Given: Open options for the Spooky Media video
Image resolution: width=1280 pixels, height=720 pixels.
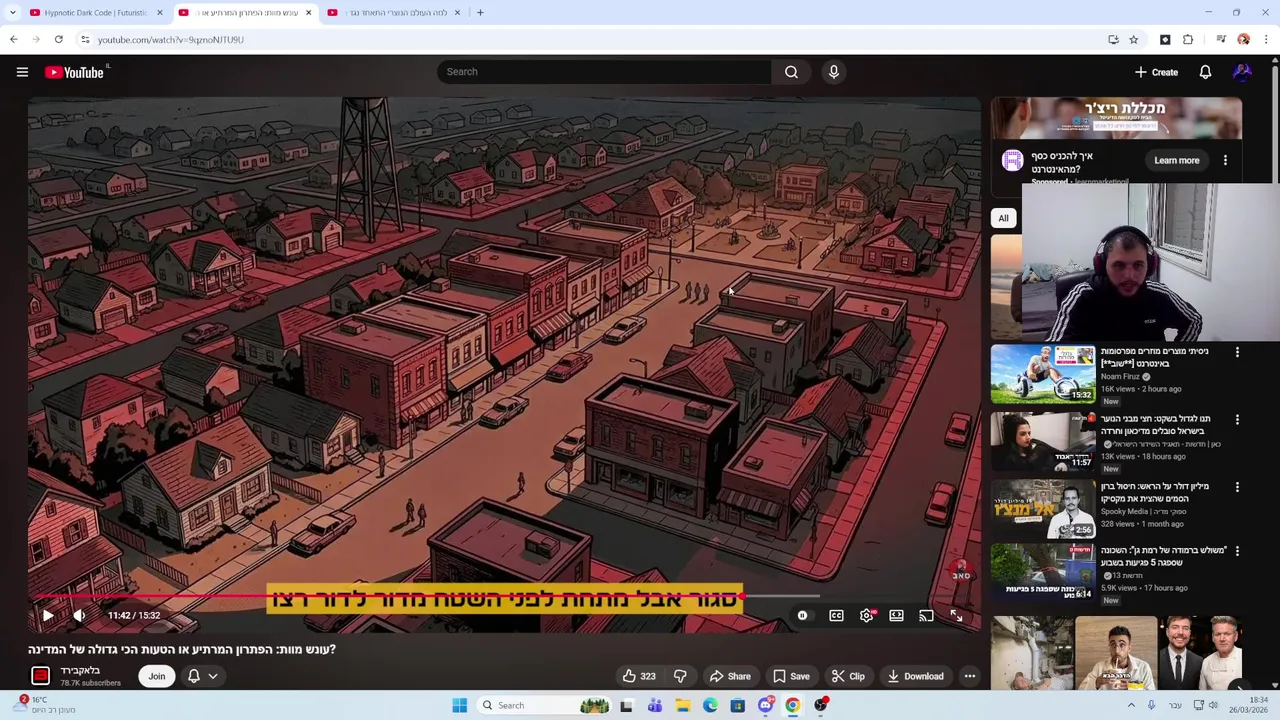Looking at the screenshot, I should tap(1237, 487).
